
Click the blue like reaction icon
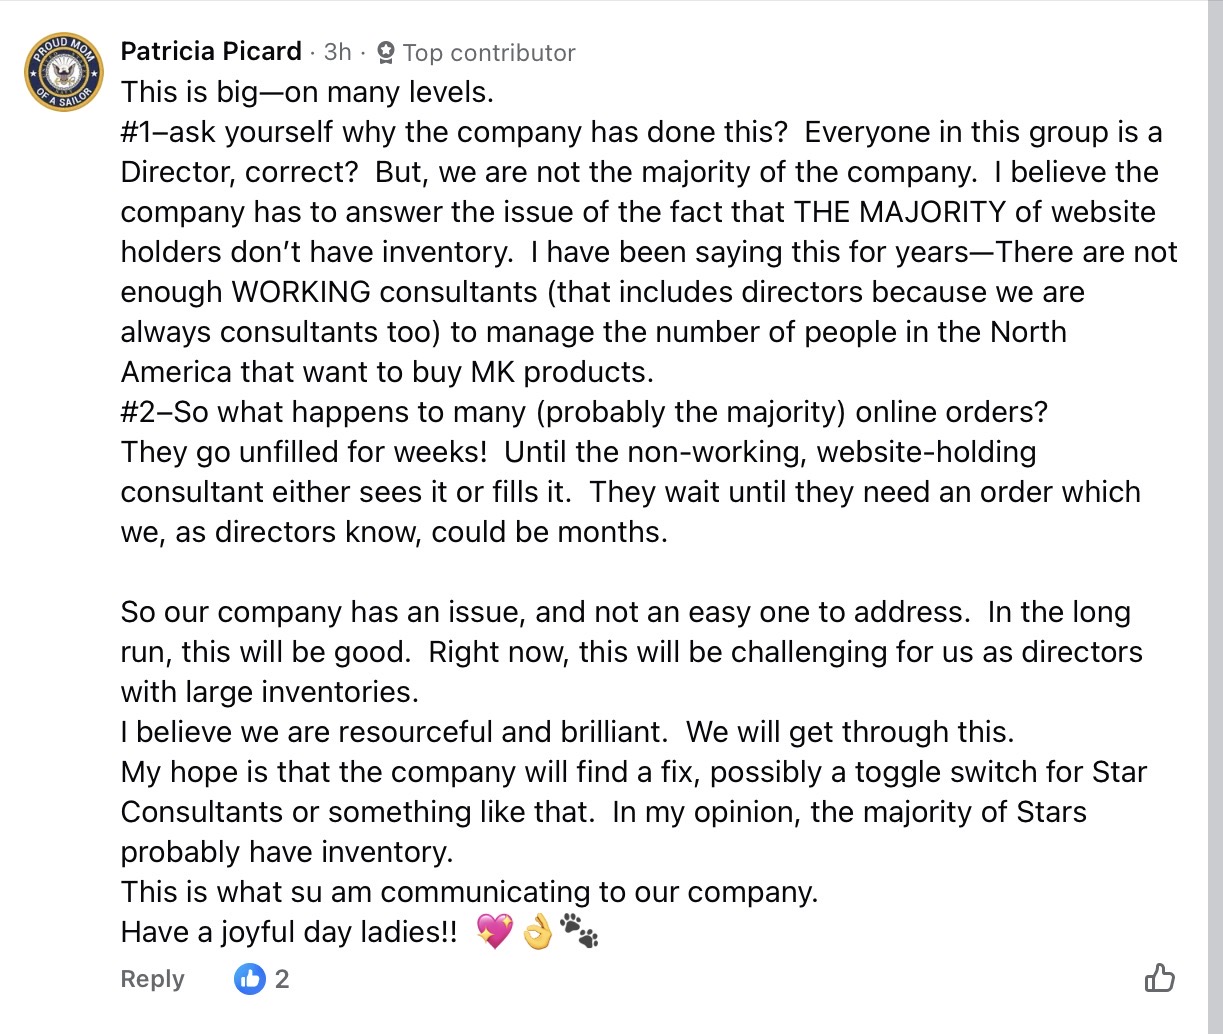coord(250,979)
